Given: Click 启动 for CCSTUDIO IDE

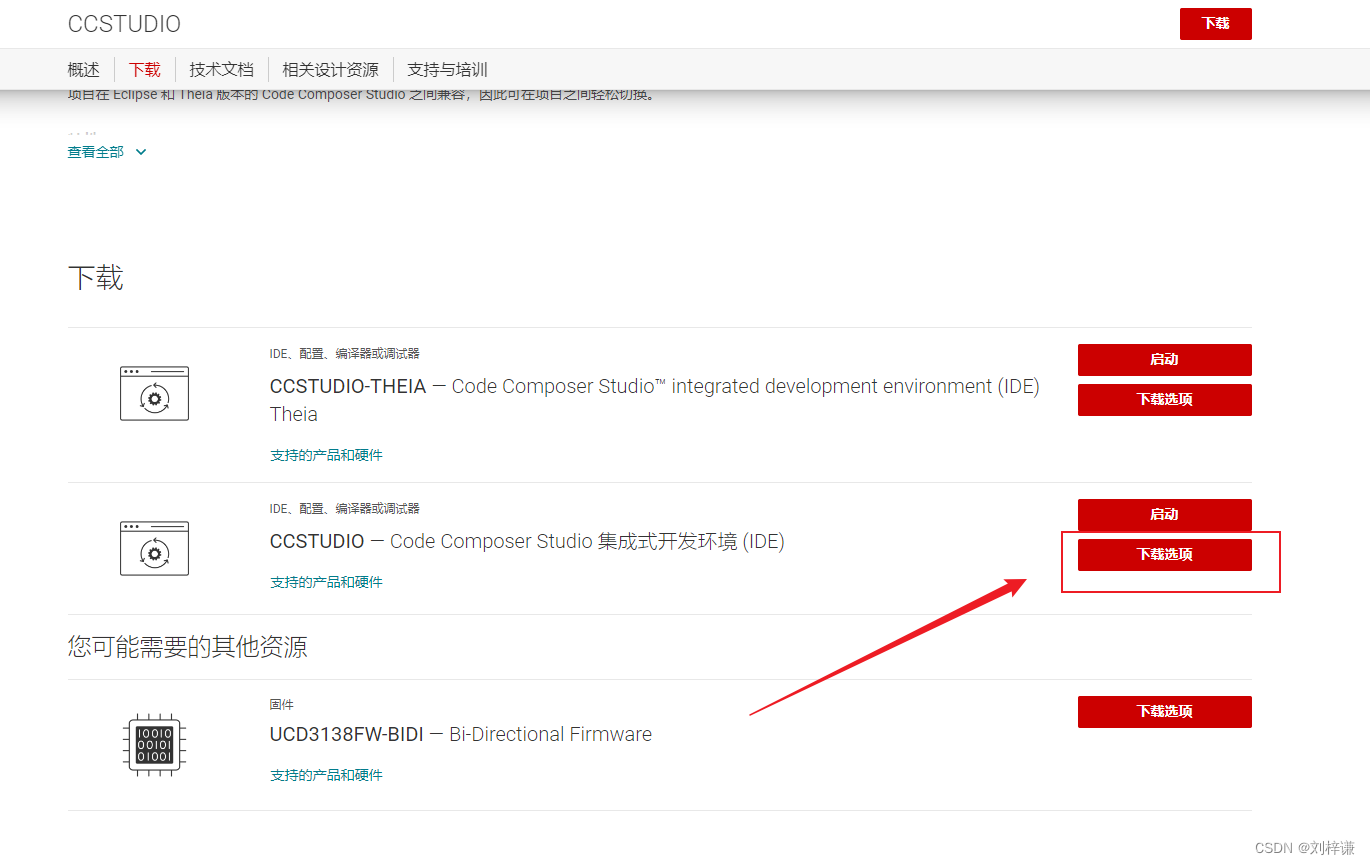Looking at the screenshot, I should (1164, 515).
